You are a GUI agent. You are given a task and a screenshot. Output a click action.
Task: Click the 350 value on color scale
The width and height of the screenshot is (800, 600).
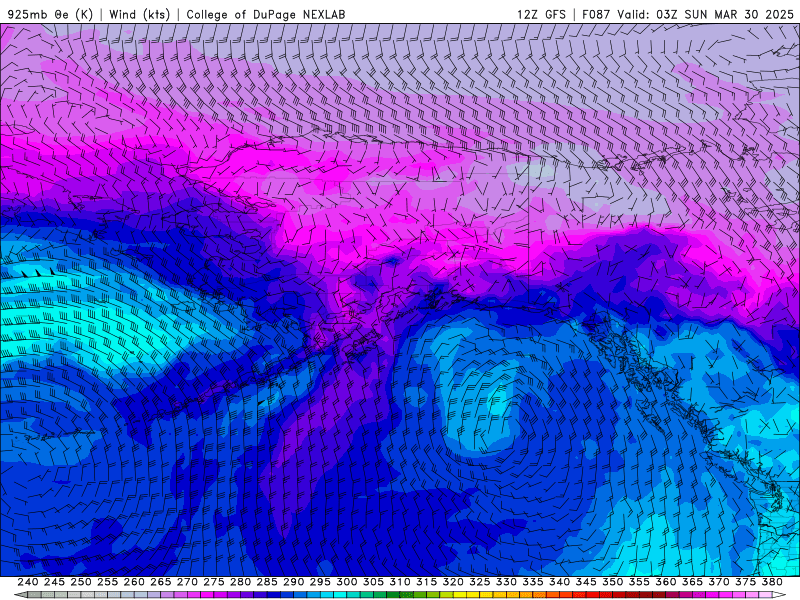click(613, 582)
